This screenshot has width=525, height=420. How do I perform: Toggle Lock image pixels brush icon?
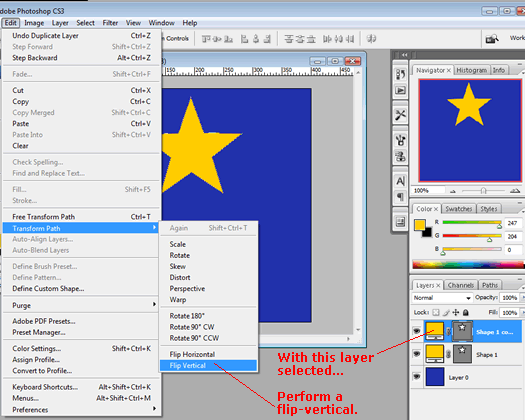(x=446, y=312)
